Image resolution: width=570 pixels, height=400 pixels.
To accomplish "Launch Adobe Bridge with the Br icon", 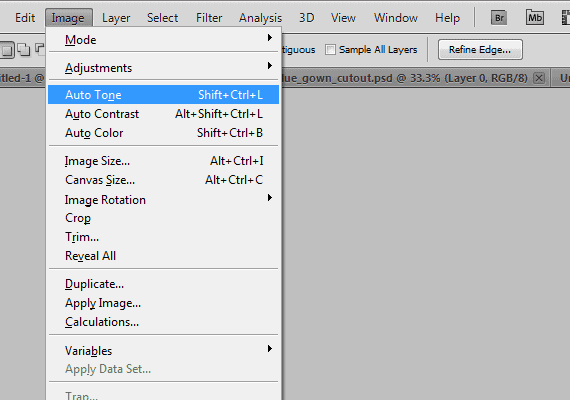I will pyautogui.click(x=499, y=17).
